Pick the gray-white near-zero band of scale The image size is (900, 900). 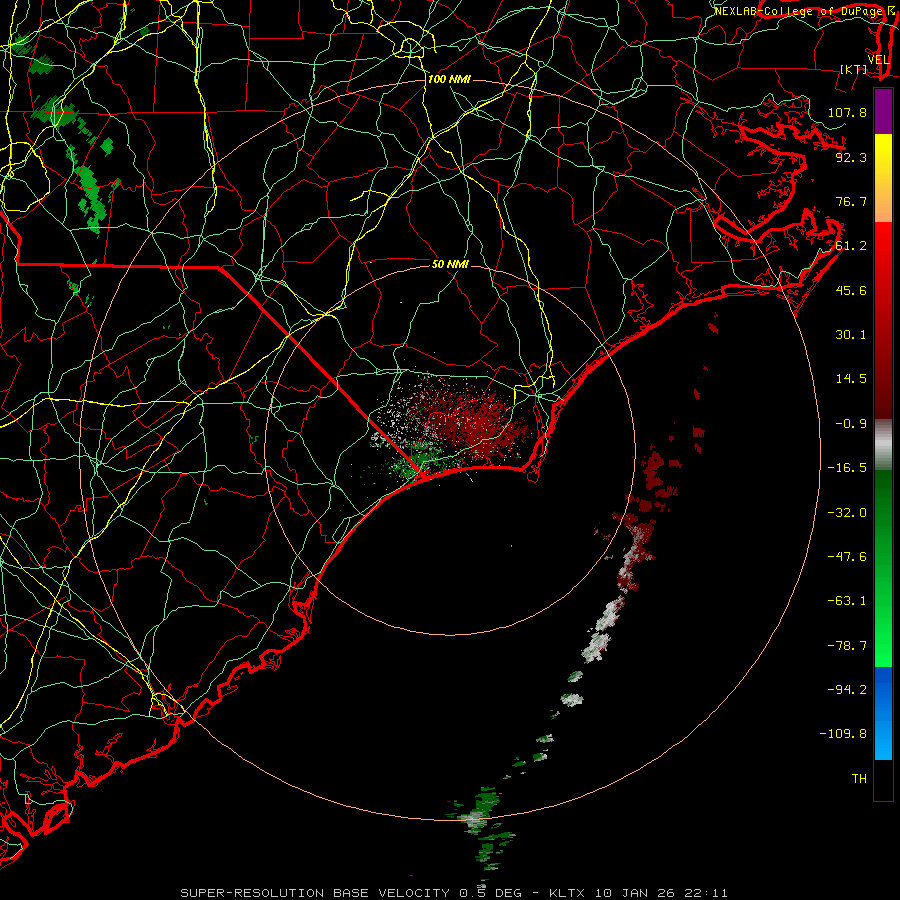883,445
